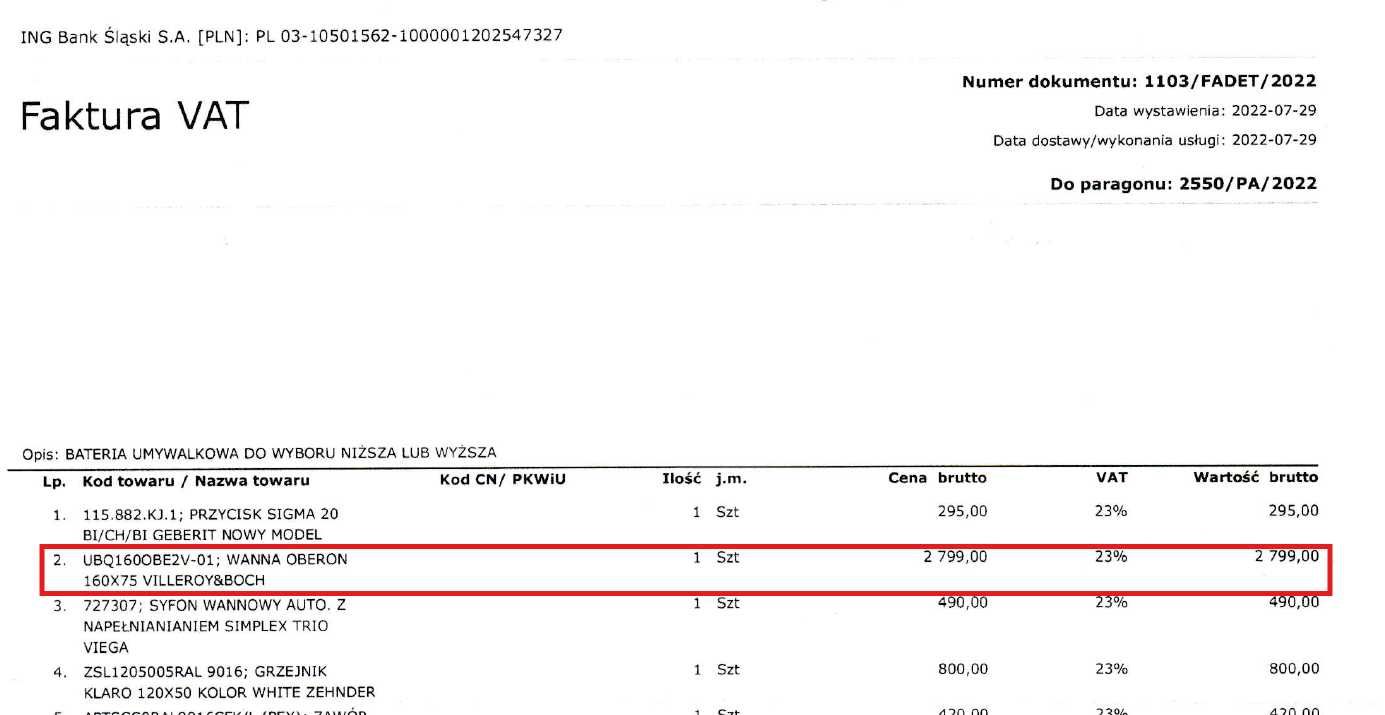Viewport: 1385px width, 715px height.
Task: Select the highlighted WANNA OBERON item name
Action: pos(215,569)
